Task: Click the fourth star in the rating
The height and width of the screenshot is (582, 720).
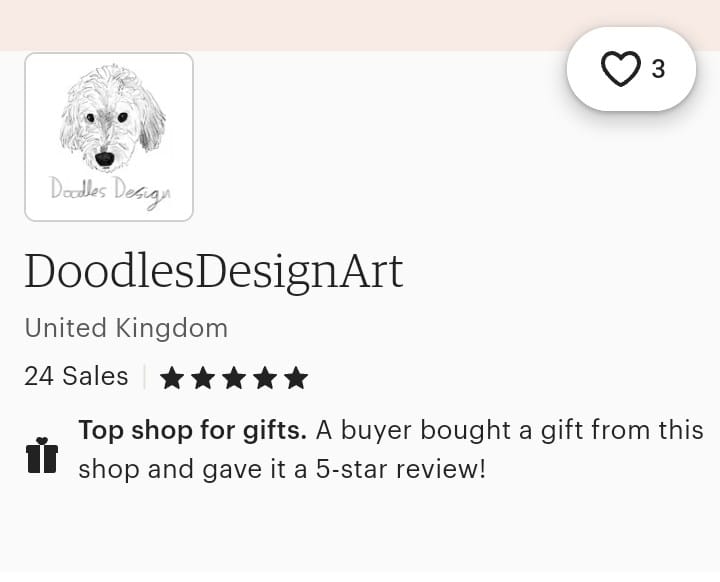Action: point(265,378)
